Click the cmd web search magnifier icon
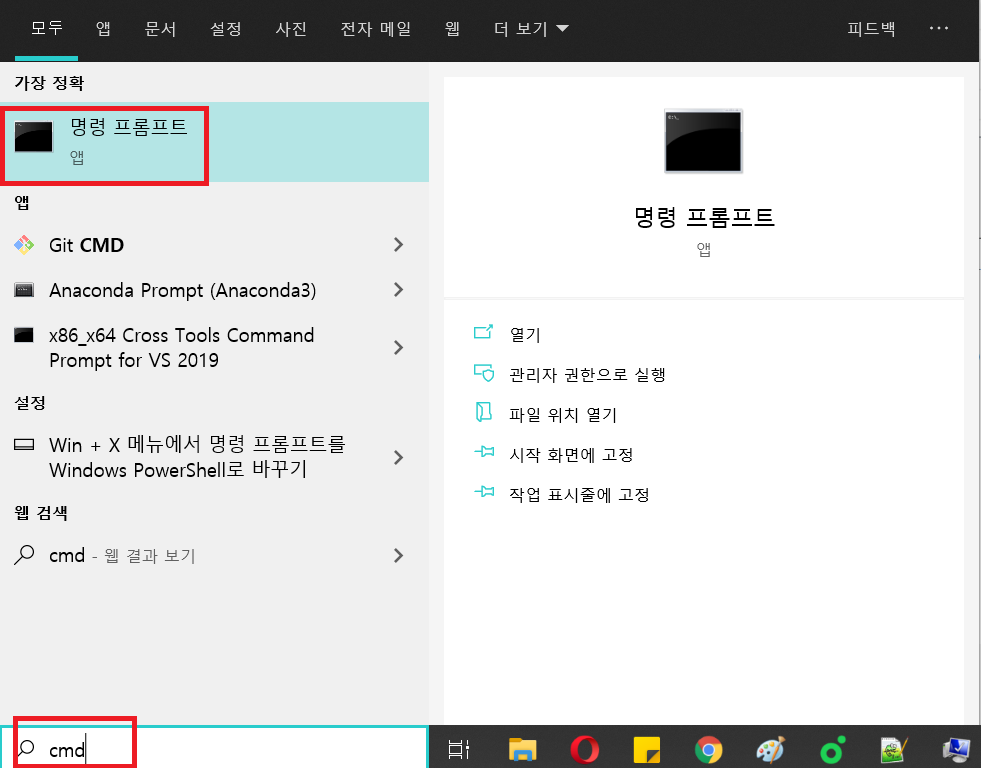 pos(24,555)
